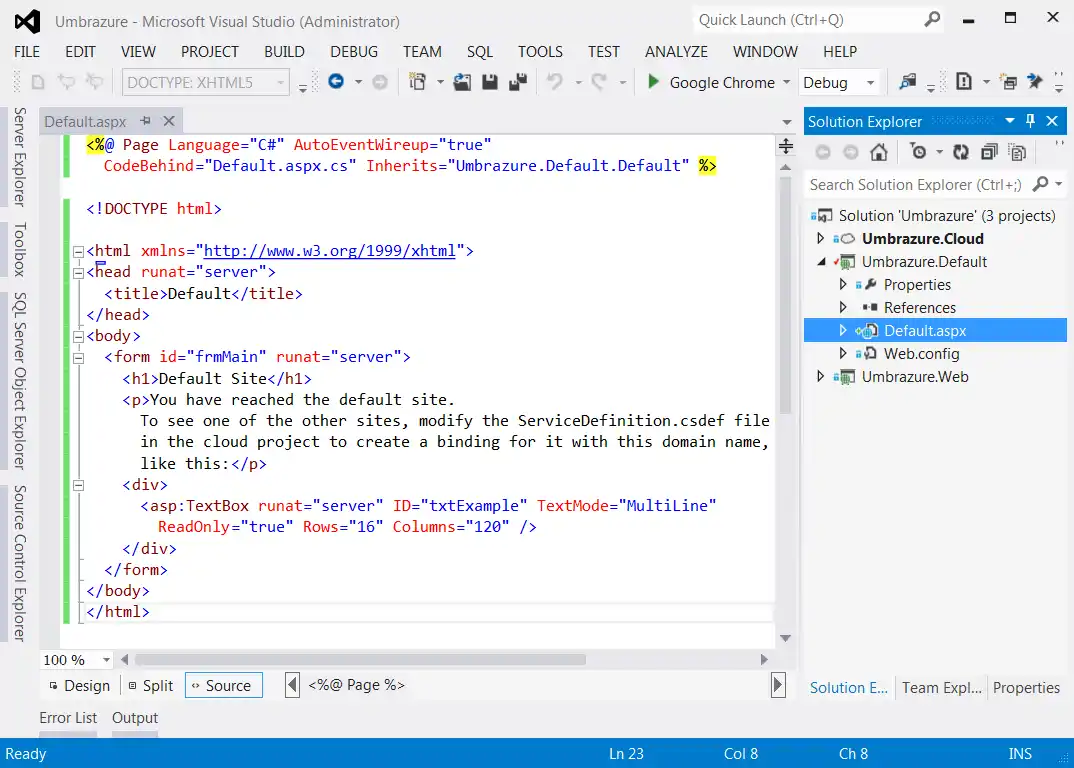The height and width of the screenshot is (768, 1074).
Task: Expand the Umbrazure.Cloud project node
Action: pos(821,238)
